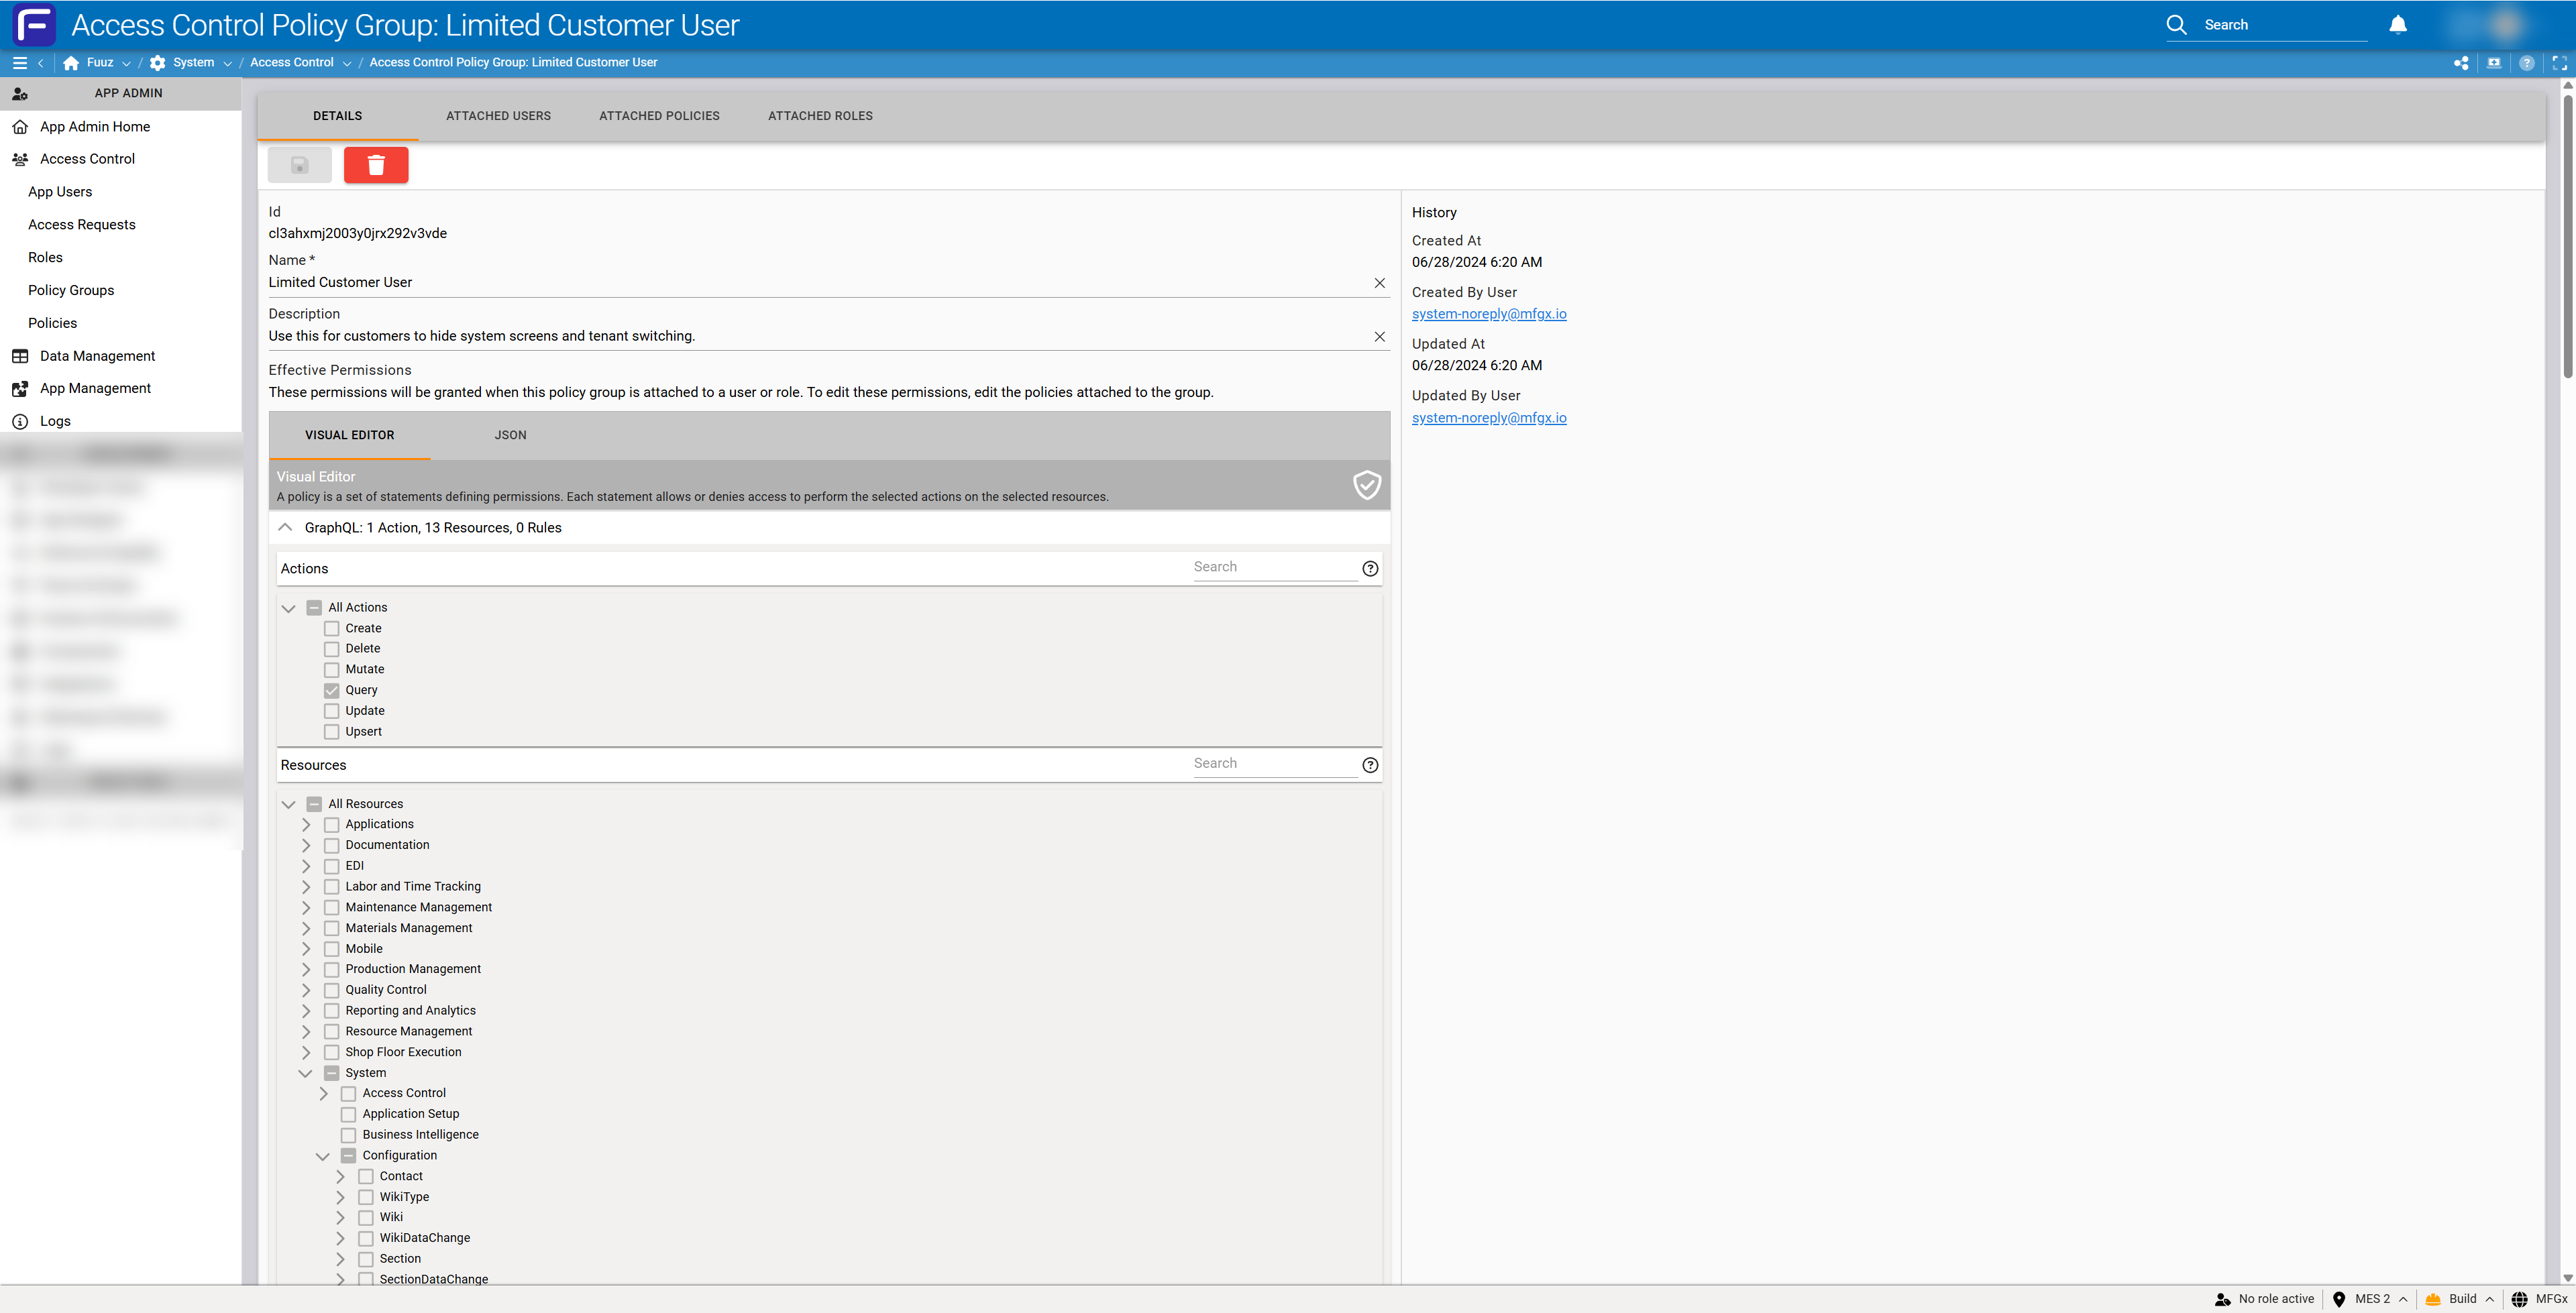Click the Fuuz home icon in breadcrumb
Image resolution: width=2576 pixels, height=1313 pixels.
tap(71, 63)
